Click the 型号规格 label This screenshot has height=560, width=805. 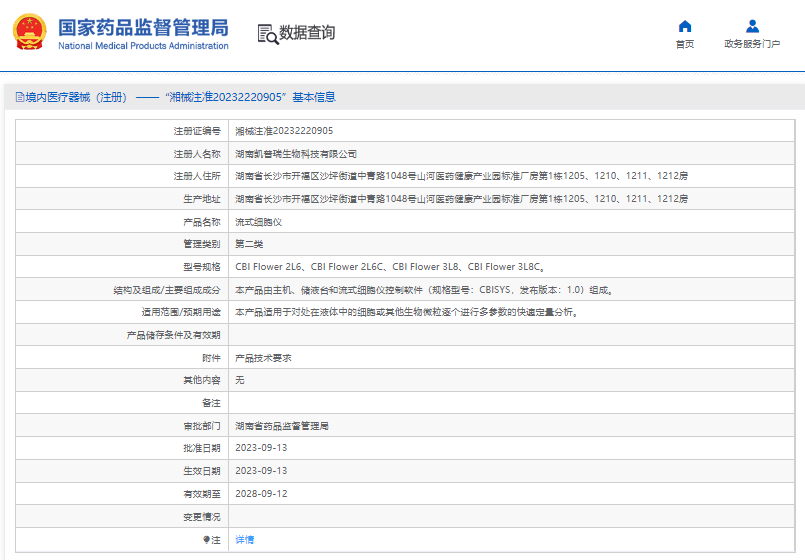click(202, 267)
